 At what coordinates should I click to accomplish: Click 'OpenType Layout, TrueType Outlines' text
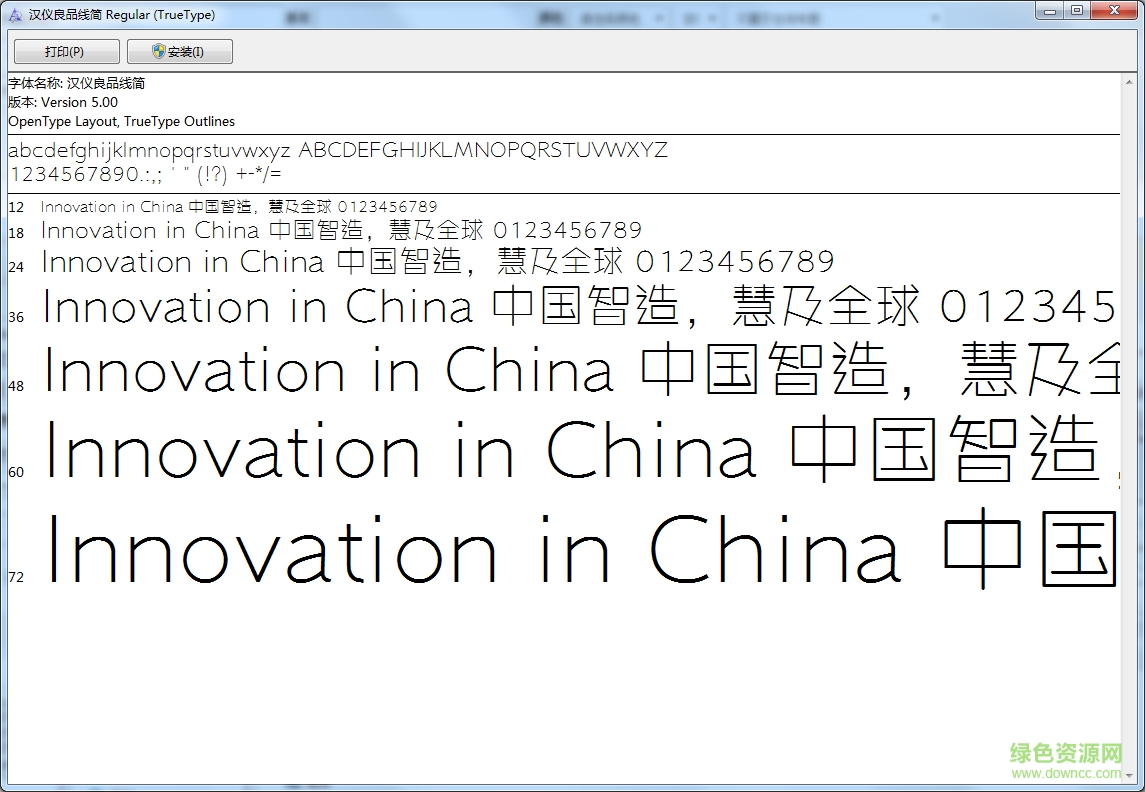121,121
